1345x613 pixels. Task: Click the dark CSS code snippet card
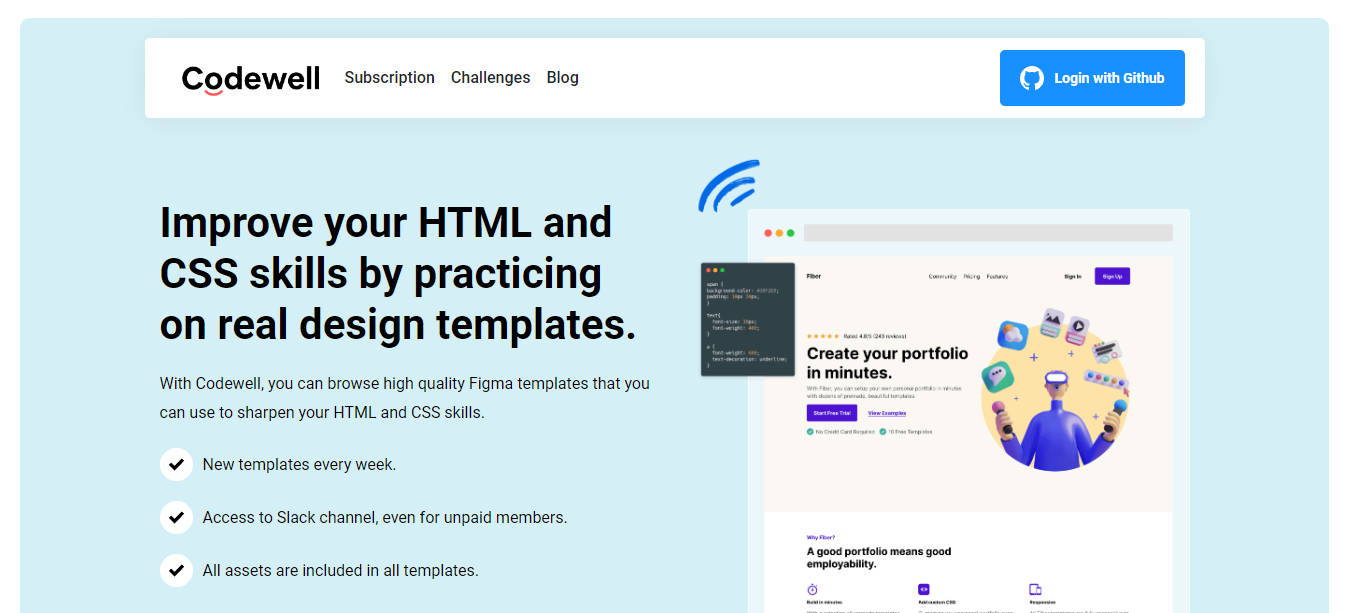tap(748, 319)
